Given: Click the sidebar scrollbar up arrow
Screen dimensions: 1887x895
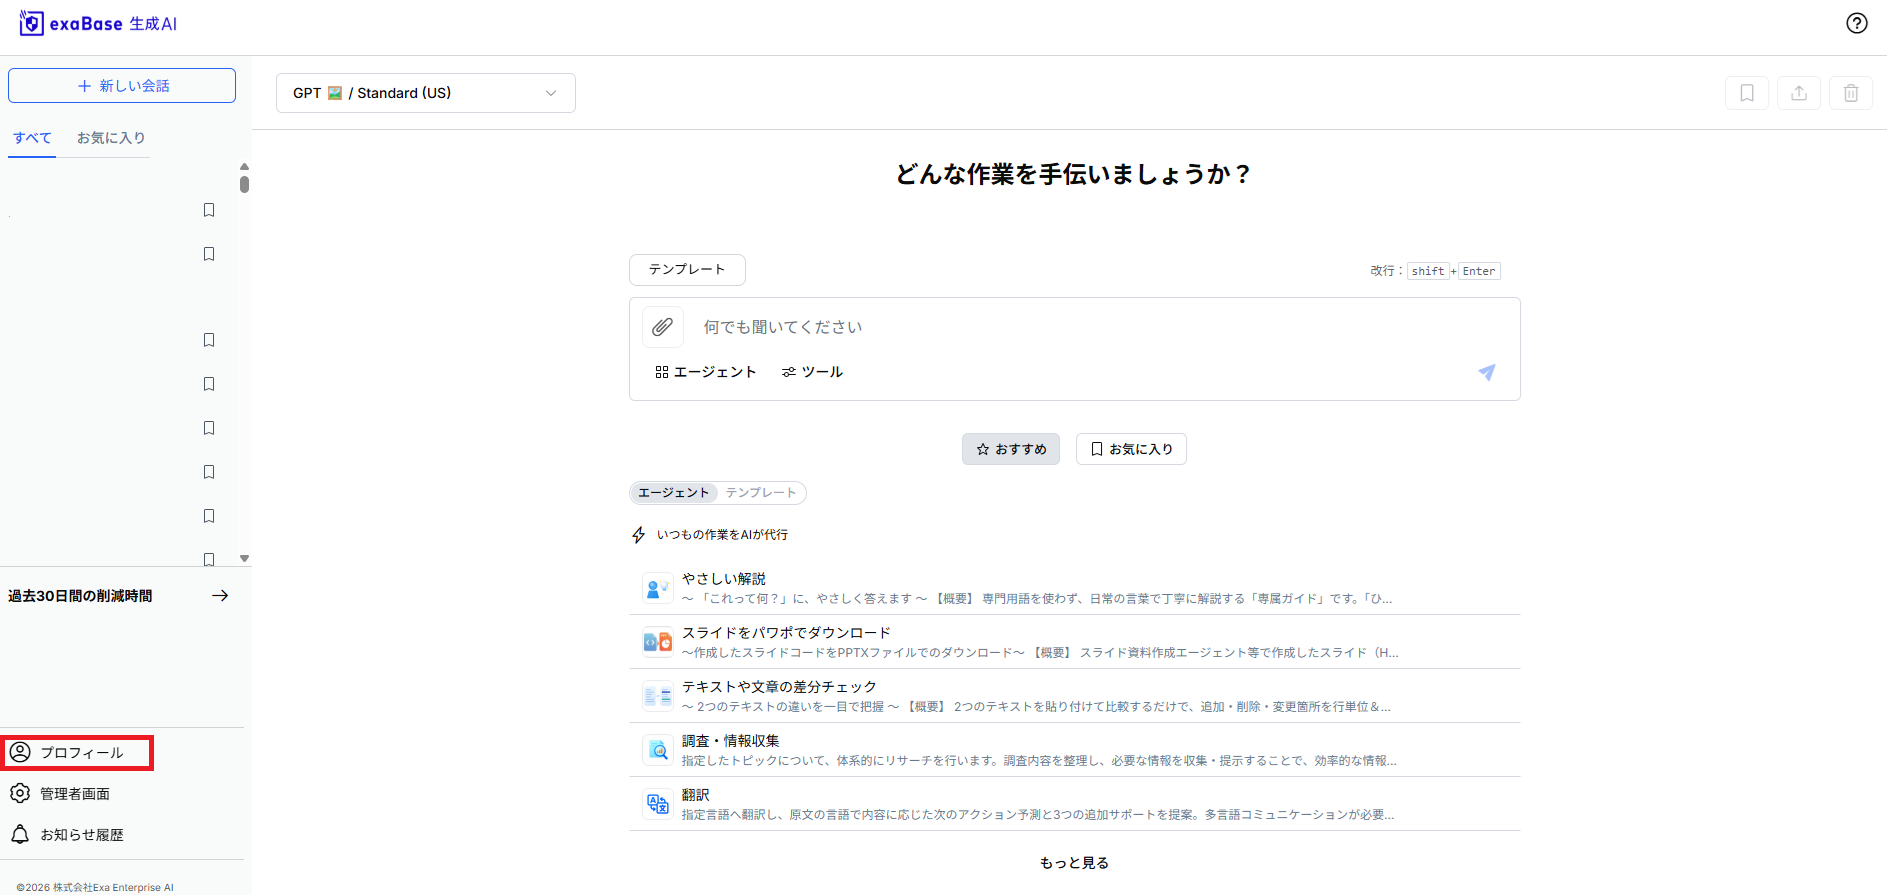Looking at the screenshot, I should [x=244, y=167].
